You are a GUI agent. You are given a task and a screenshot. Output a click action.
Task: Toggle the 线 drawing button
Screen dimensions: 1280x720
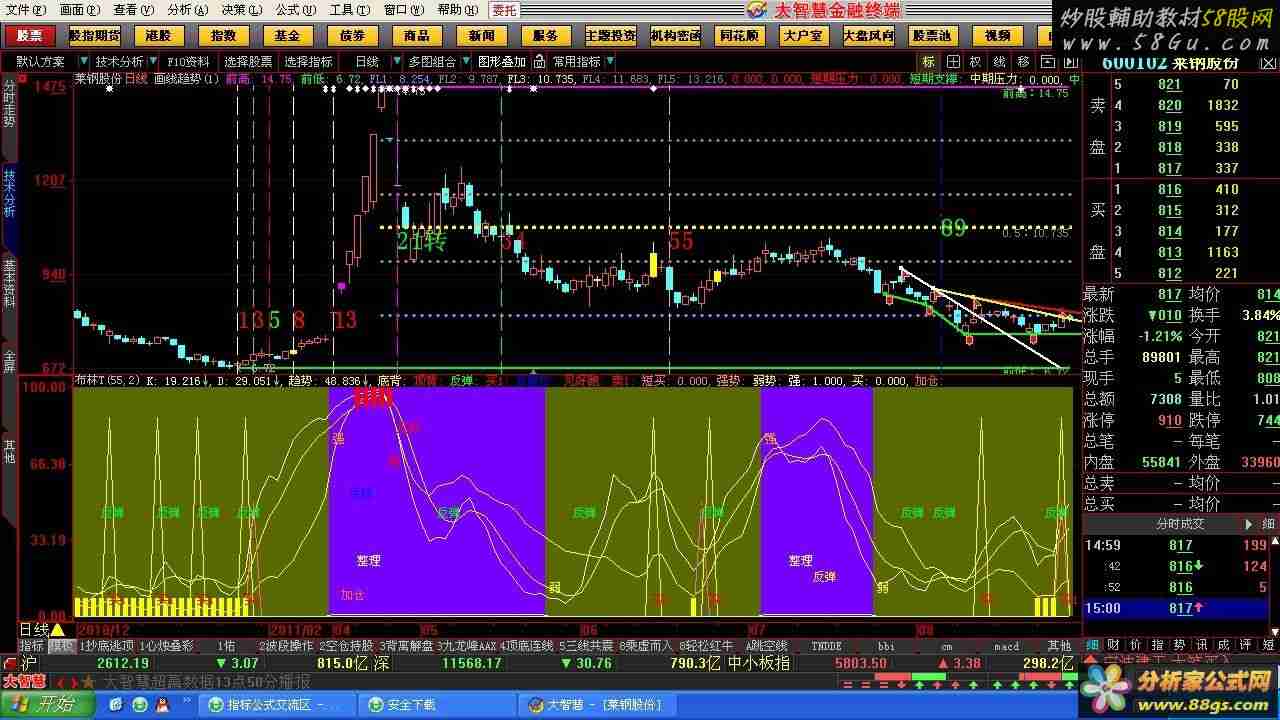(x=1000, y=61)
